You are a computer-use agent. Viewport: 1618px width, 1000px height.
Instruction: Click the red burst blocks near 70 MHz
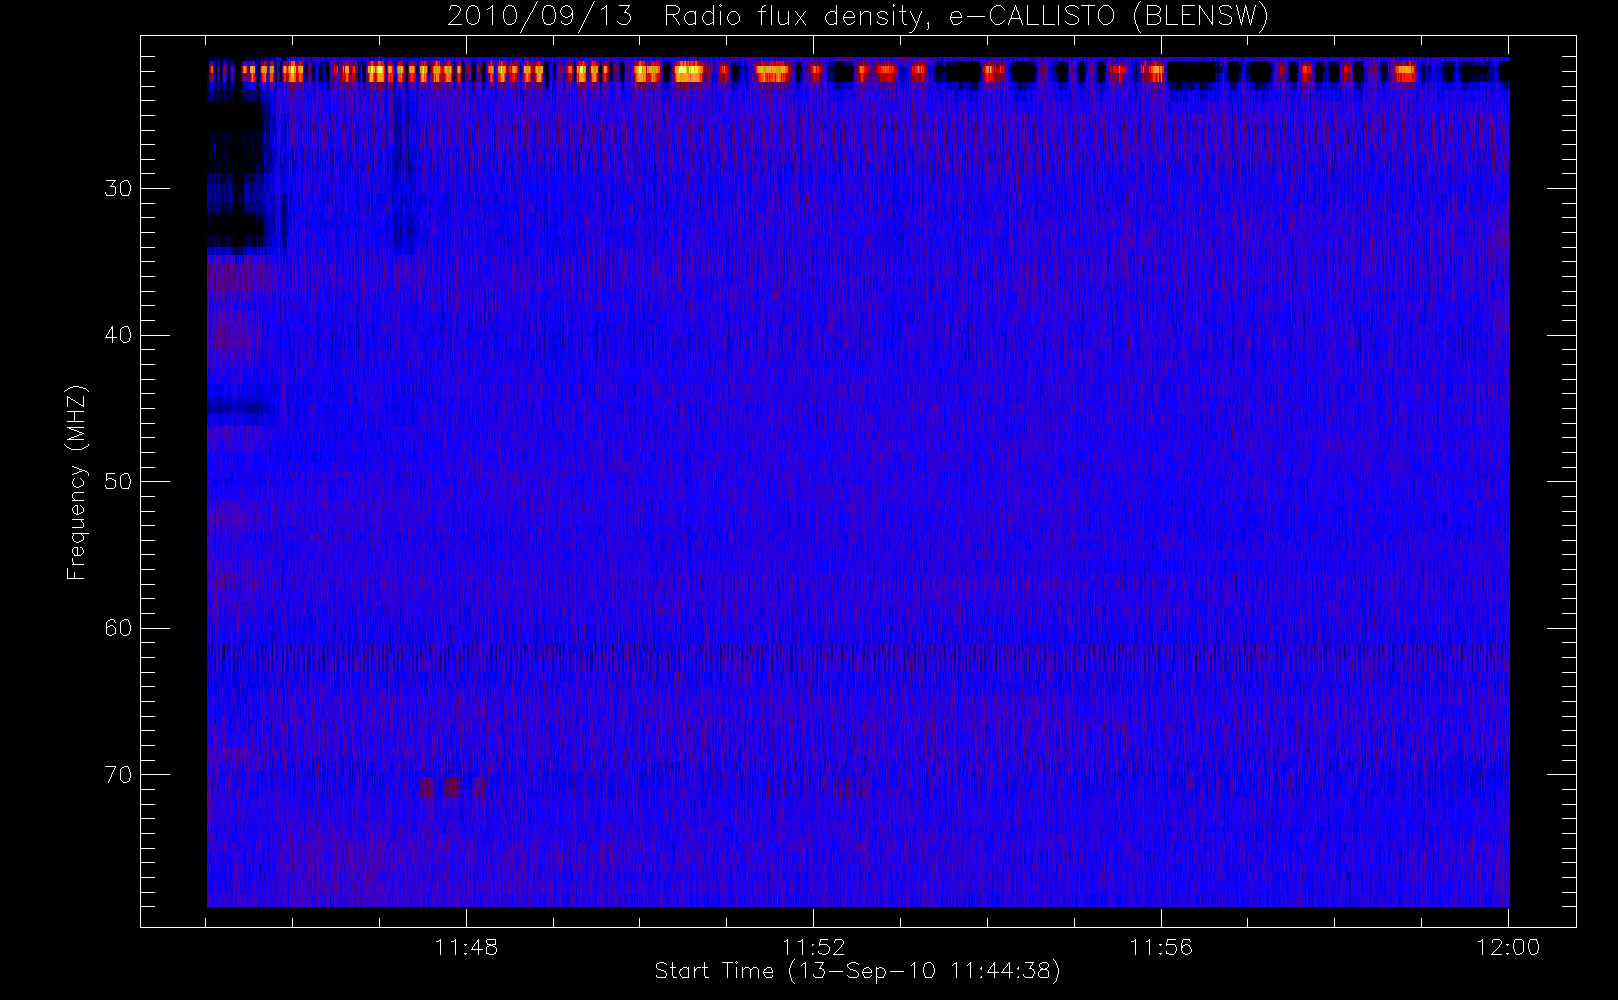tap(453, 788)
